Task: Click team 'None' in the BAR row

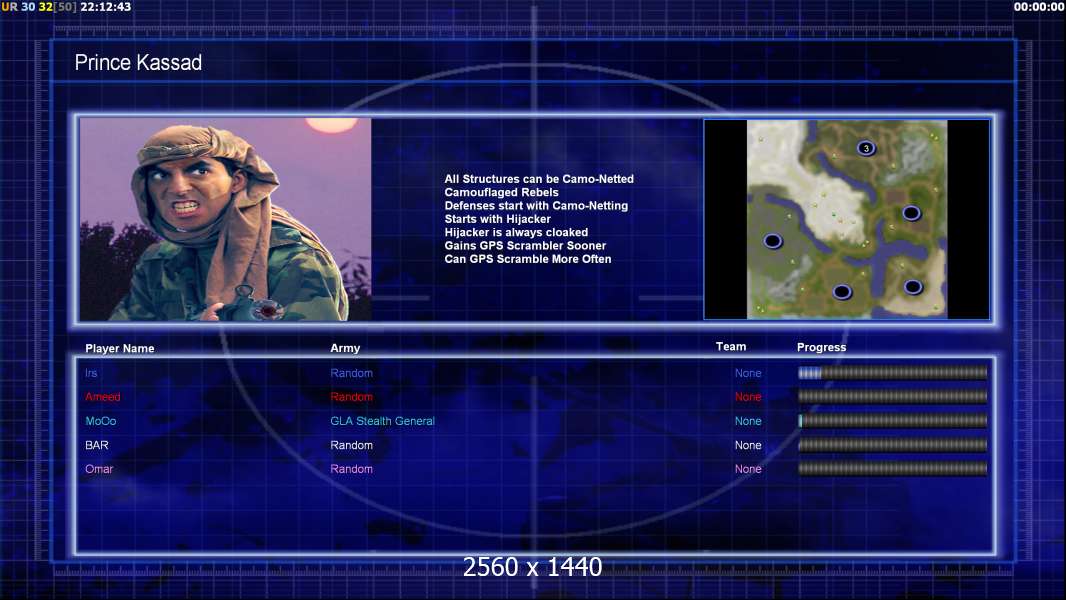Action: coord(748,445)
